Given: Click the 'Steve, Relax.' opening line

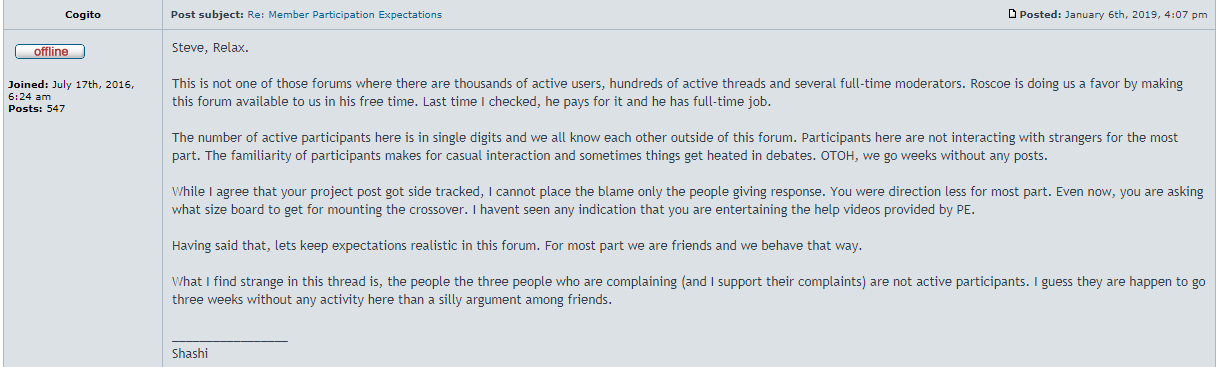Looking at the screenshot, I should click(210, 48).
